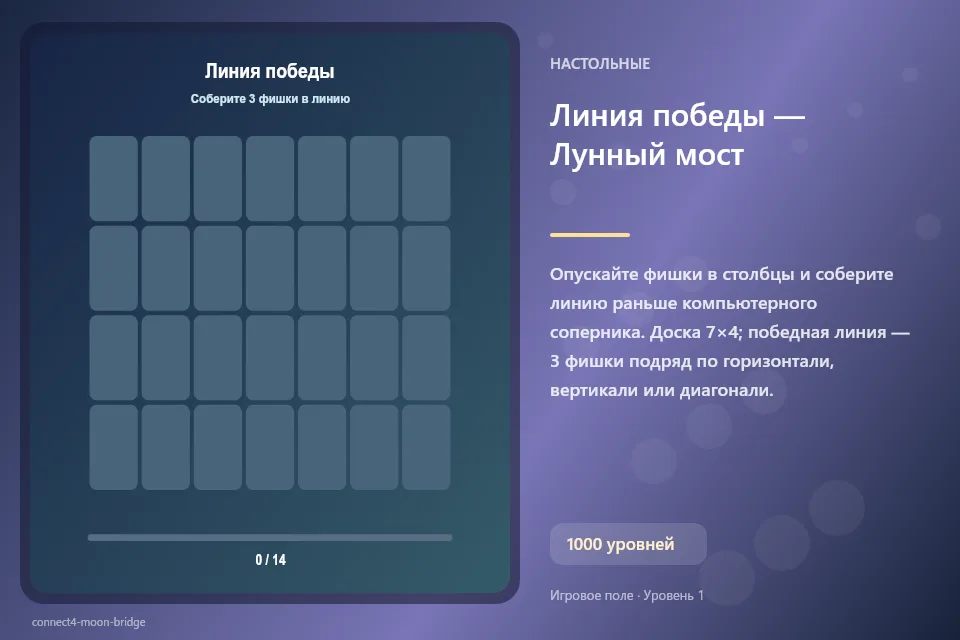Click third-row cell in the sixth column
The image size is (960, 640).
(x=374, y=358)
